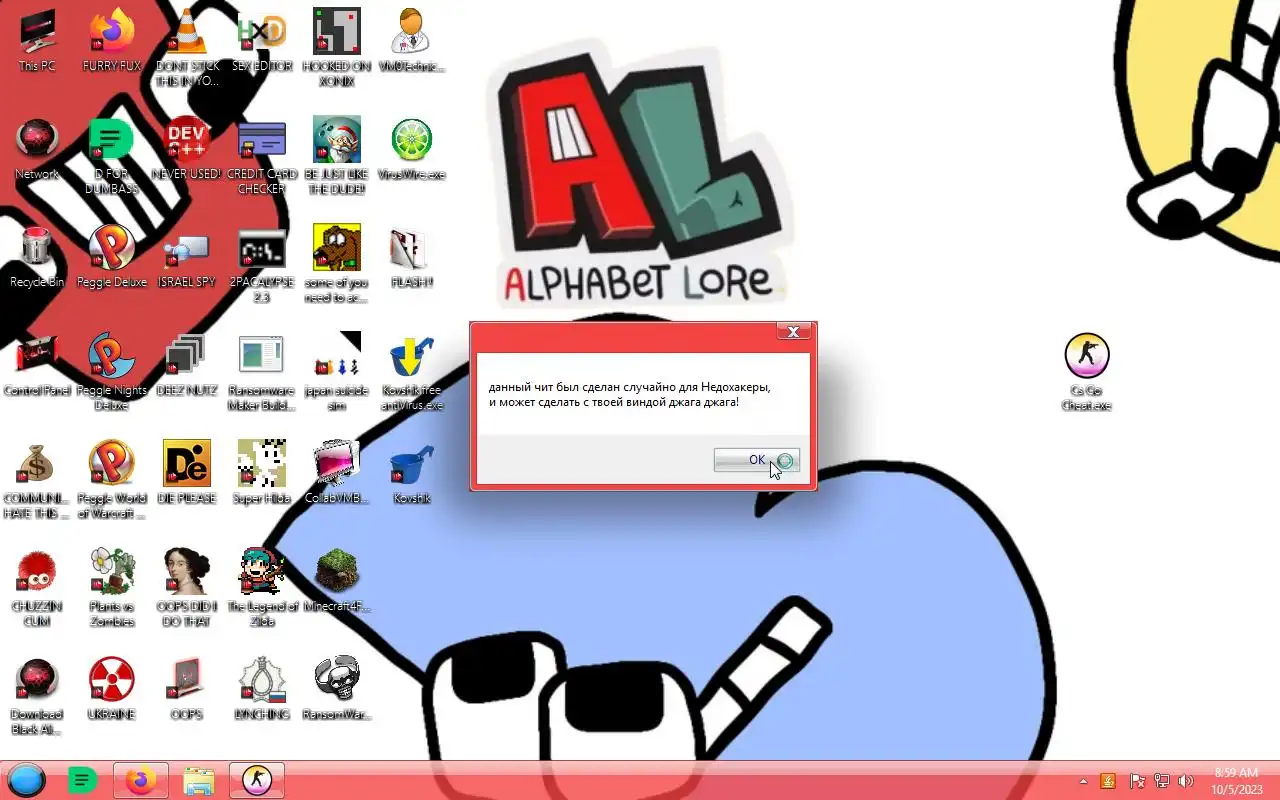Show hidden tray icons arrow

[1083, 781]
